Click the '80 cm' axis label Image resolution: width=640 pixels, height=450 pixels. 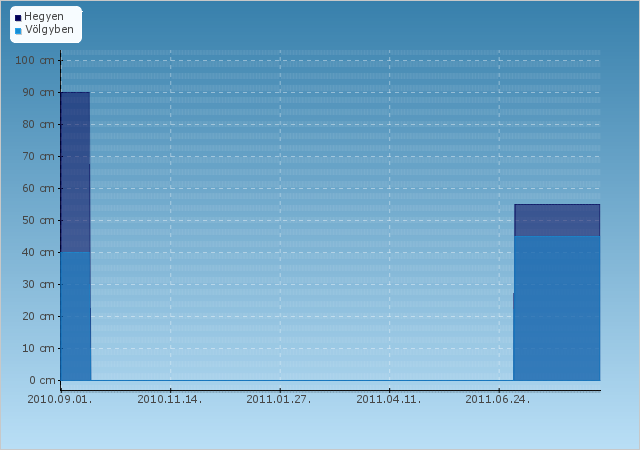click(x=38, y=124)
